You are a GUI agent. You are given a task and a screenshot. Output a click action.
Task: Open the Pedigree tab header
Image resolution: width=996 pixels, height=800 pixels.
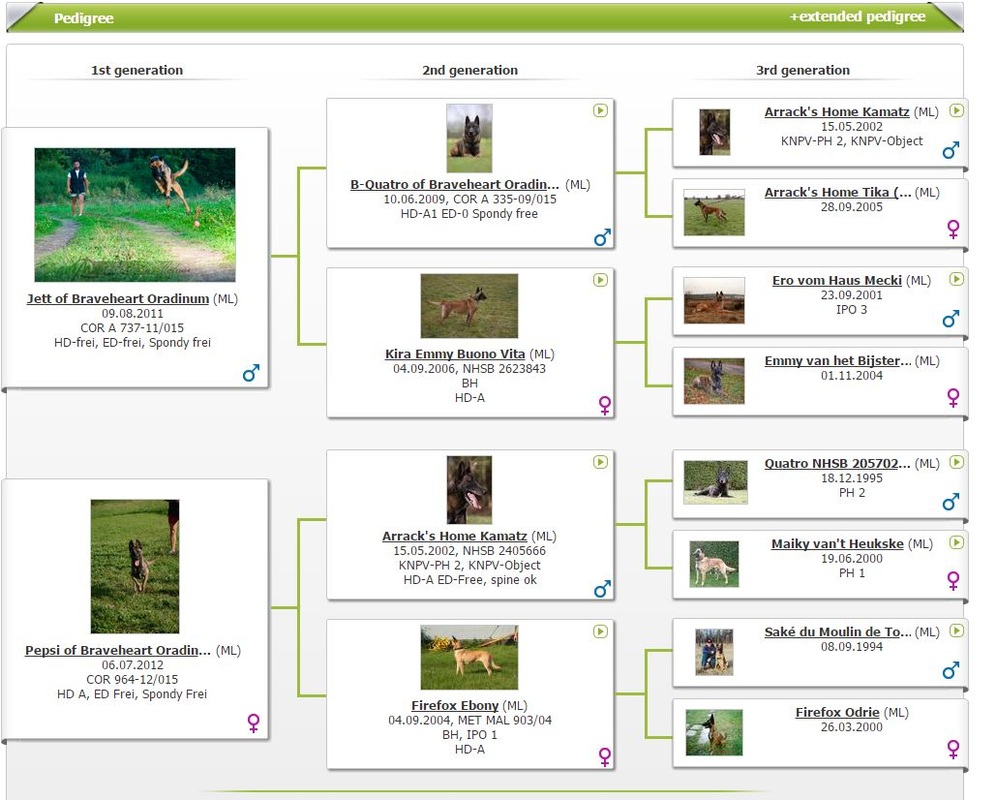pyautogui.click(x=83, y=18)
